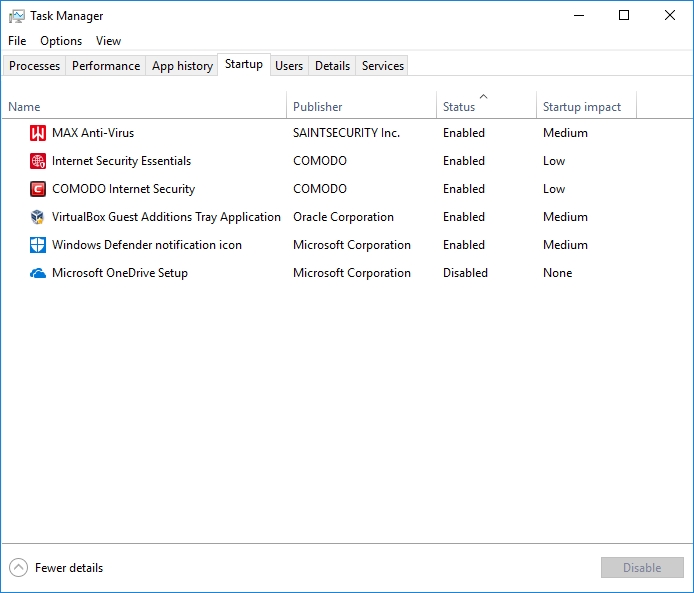Go to the App history tab
Screen dimensions: 694x593
coord(182,66)
